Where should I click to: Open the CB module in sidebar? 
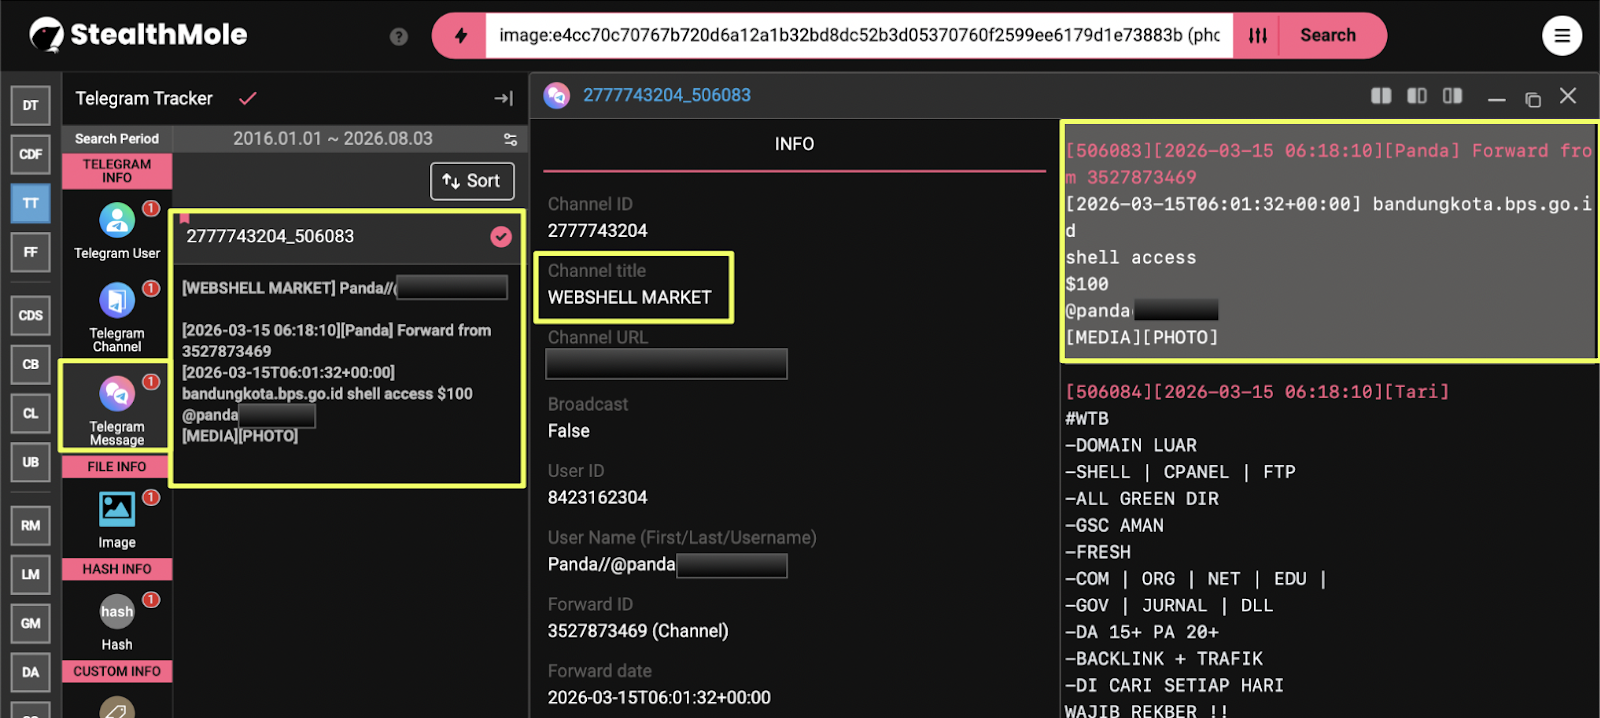[30, 364]
